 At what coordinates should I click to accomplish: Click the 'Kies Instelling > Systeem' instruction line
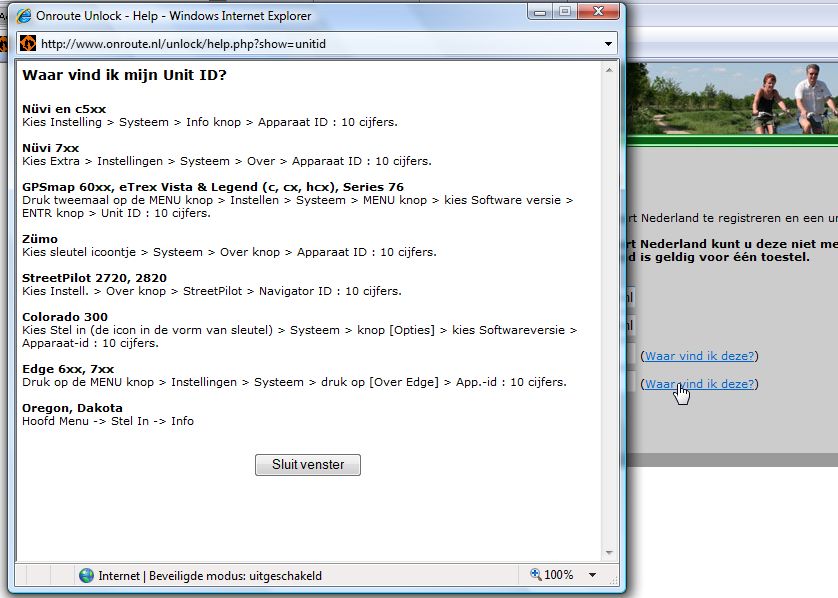click(210, 122)
